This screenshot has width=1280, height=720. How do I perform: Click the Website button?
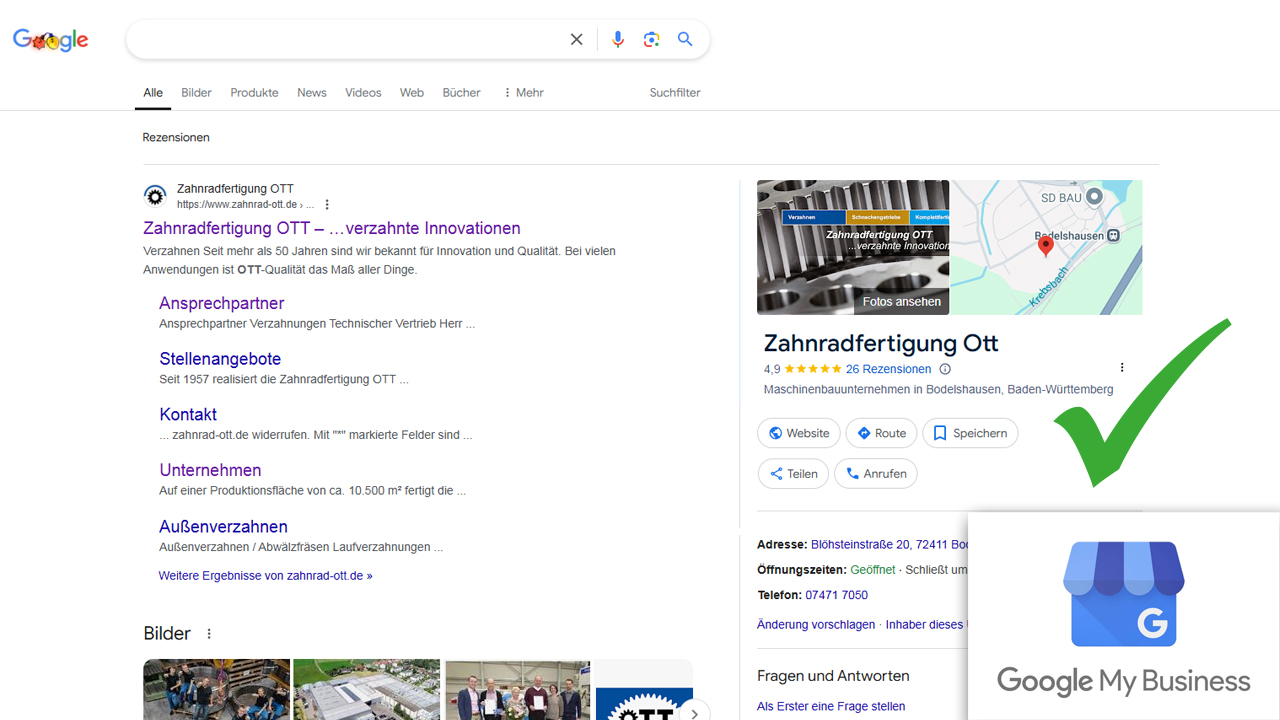798,433
